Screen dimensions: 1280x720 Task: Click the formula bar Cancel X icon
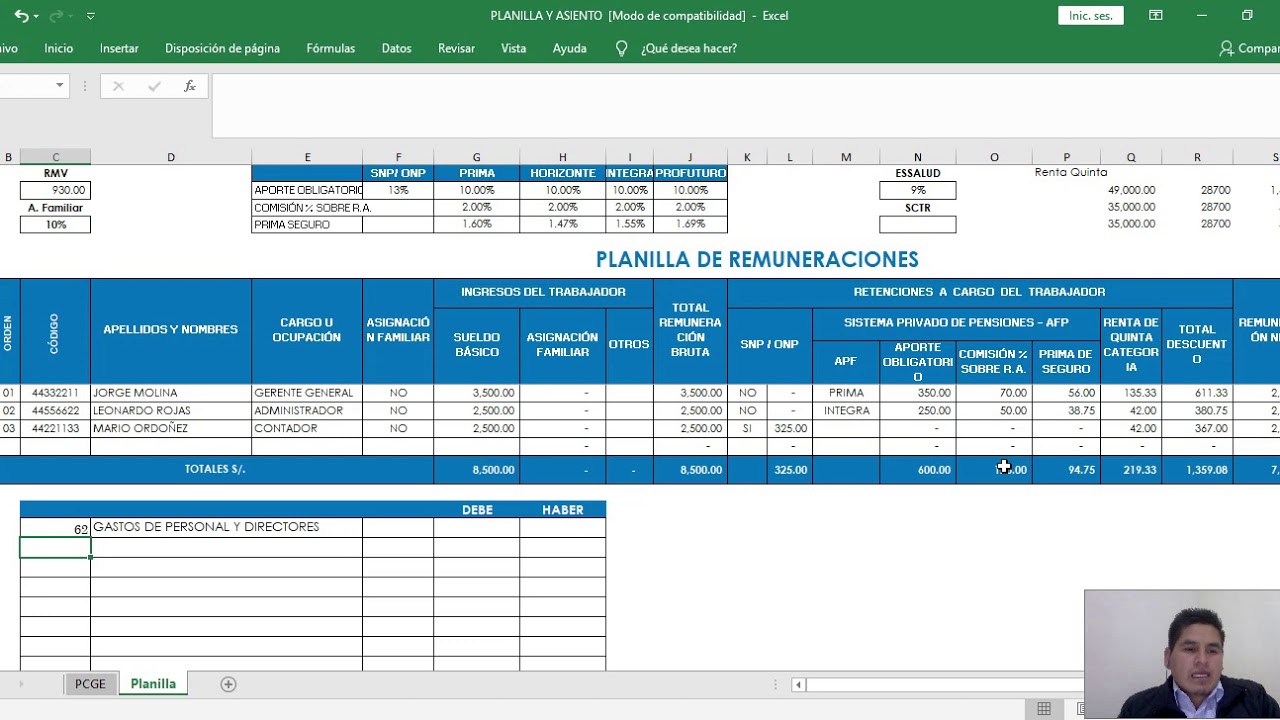click(118, 86)
